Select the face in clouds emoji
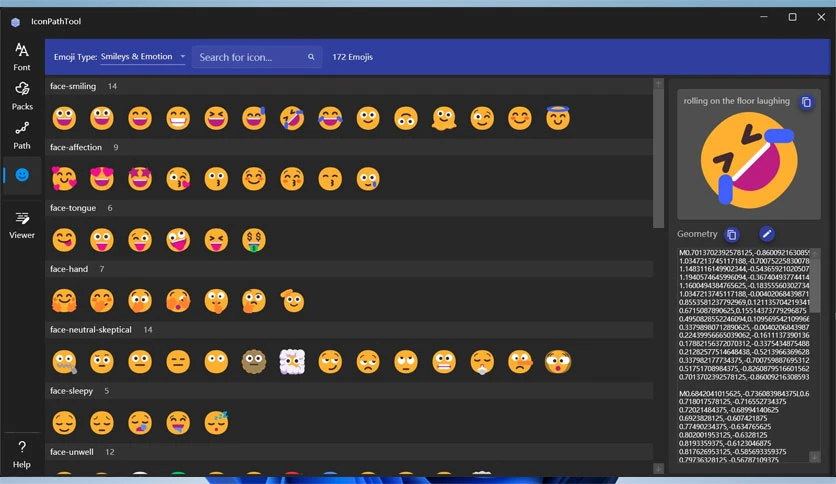This screenshot has width=836, height=484. pos(292,361)
